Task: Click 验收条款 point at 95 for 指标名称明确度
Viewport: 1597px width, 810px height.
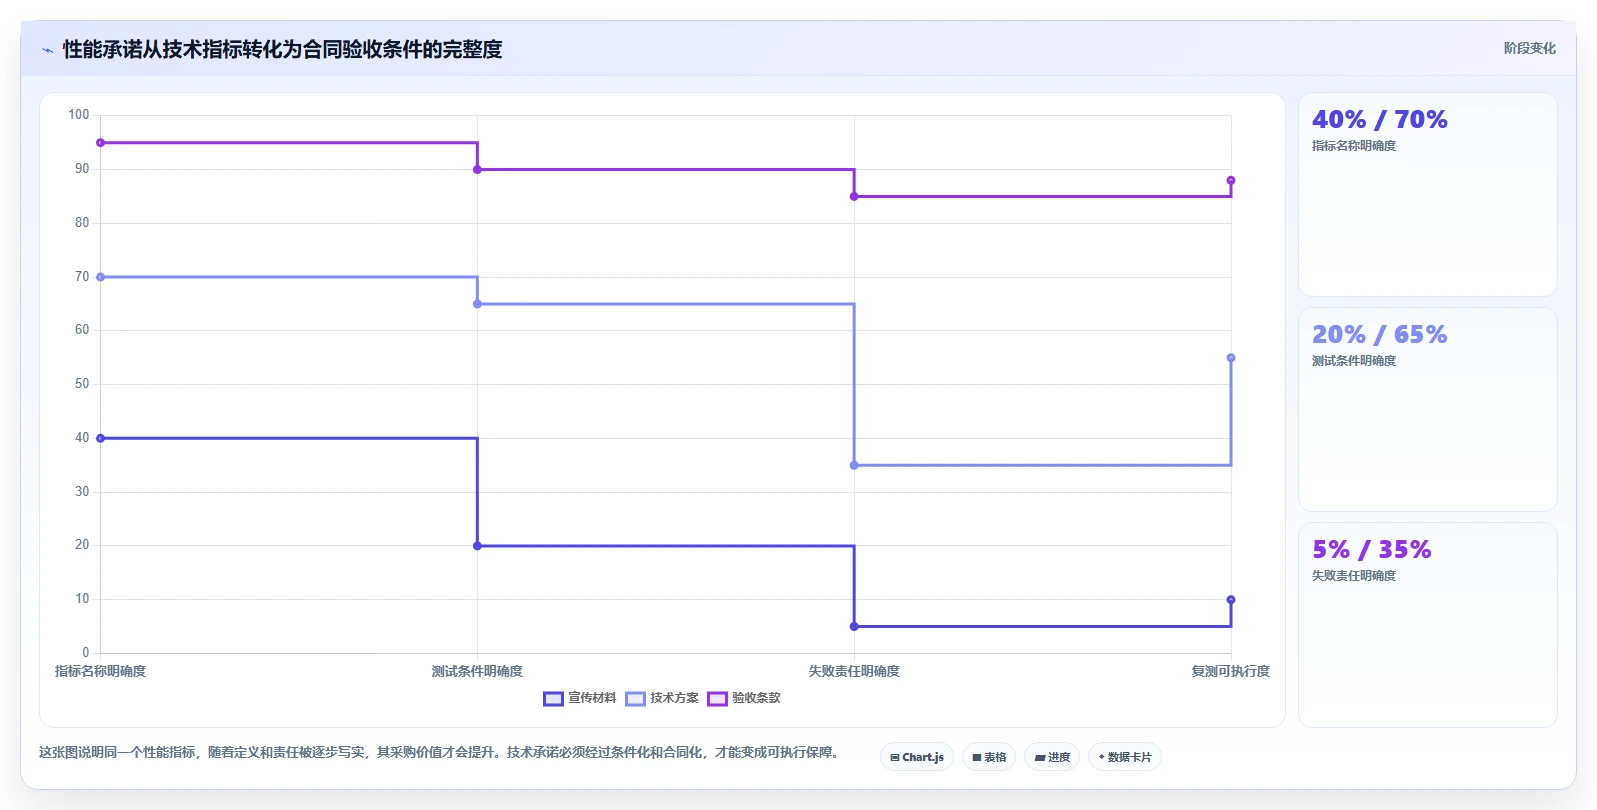Action: (100, 143)
